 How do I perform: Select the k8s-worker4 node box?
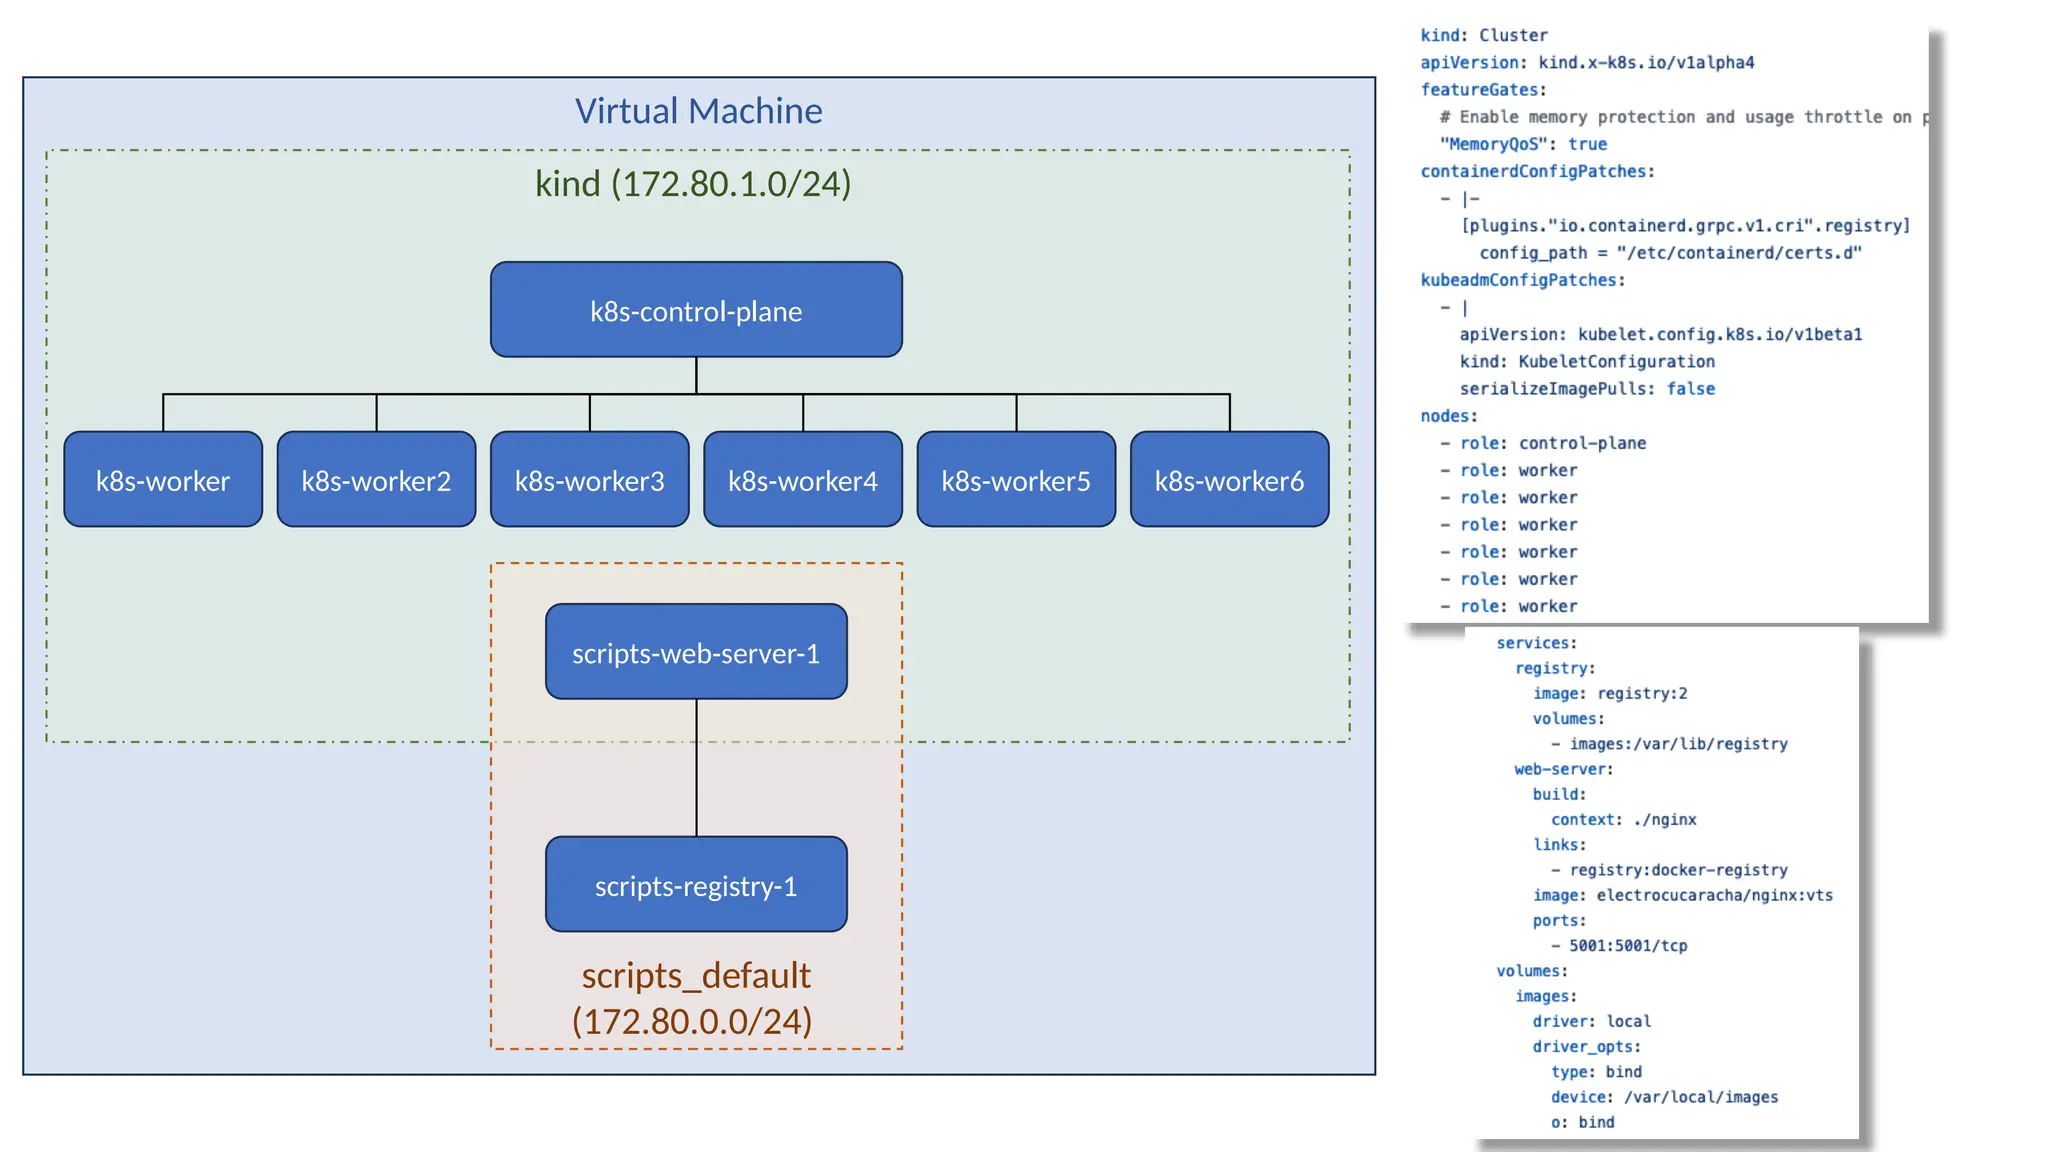(802, 481)
